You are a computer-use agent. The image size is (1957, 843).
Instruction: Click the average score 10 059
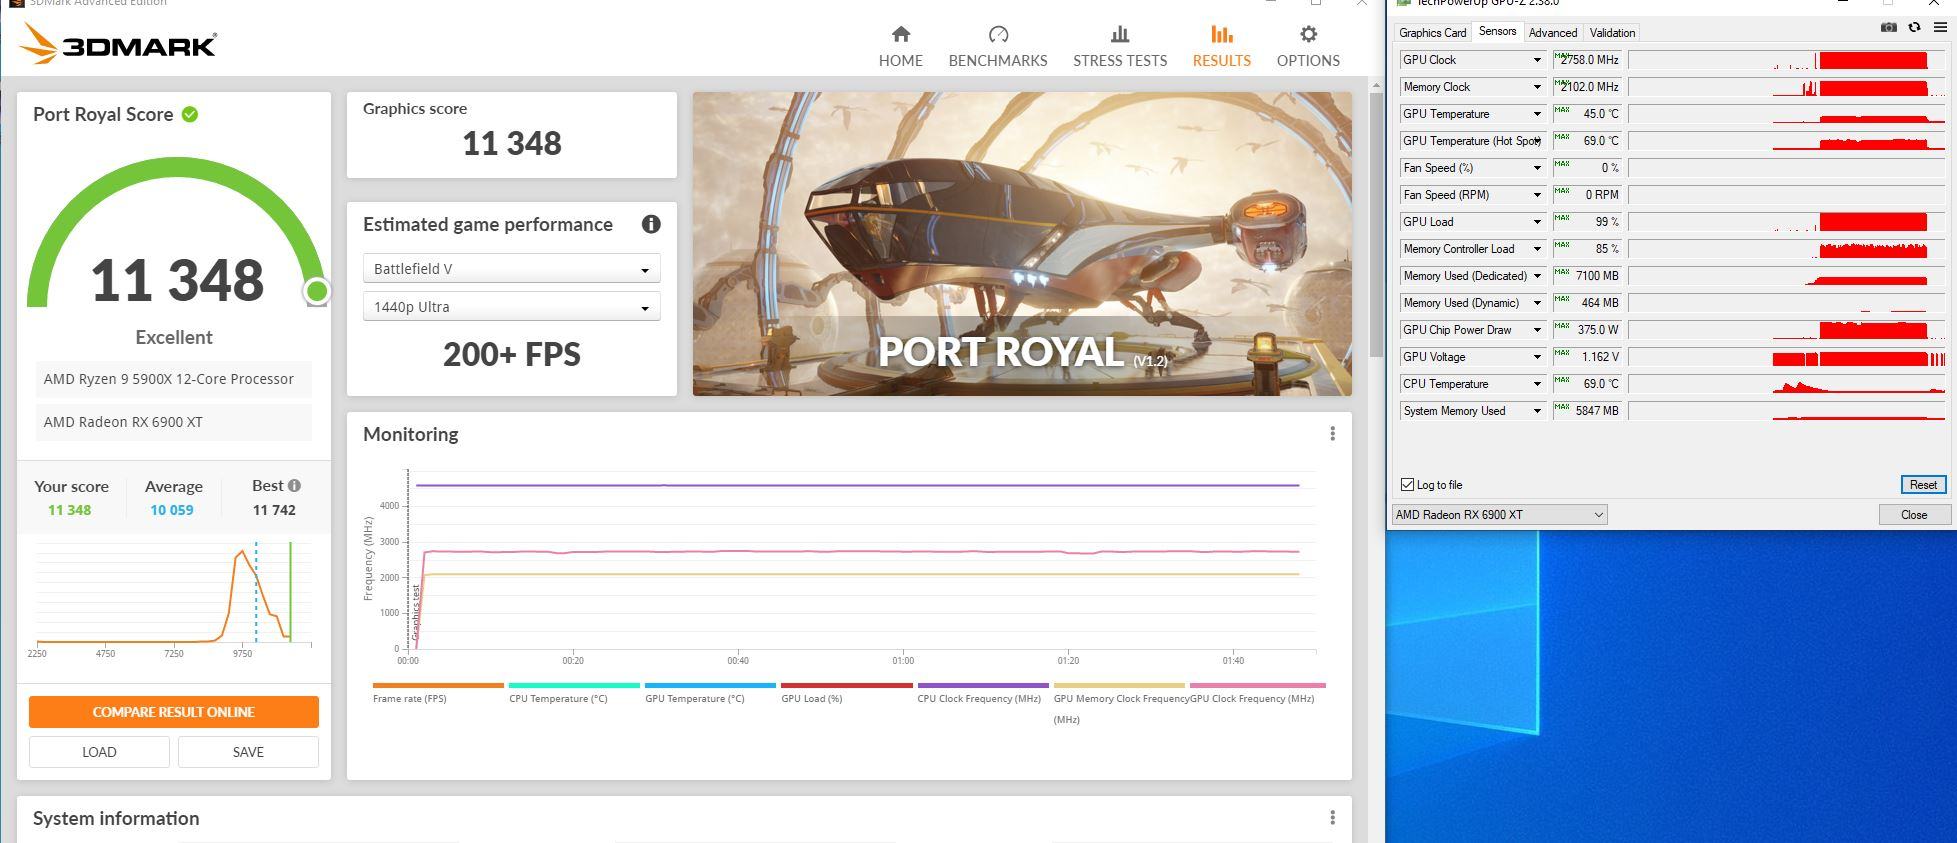pyautogui.click(x=172, y=510)
